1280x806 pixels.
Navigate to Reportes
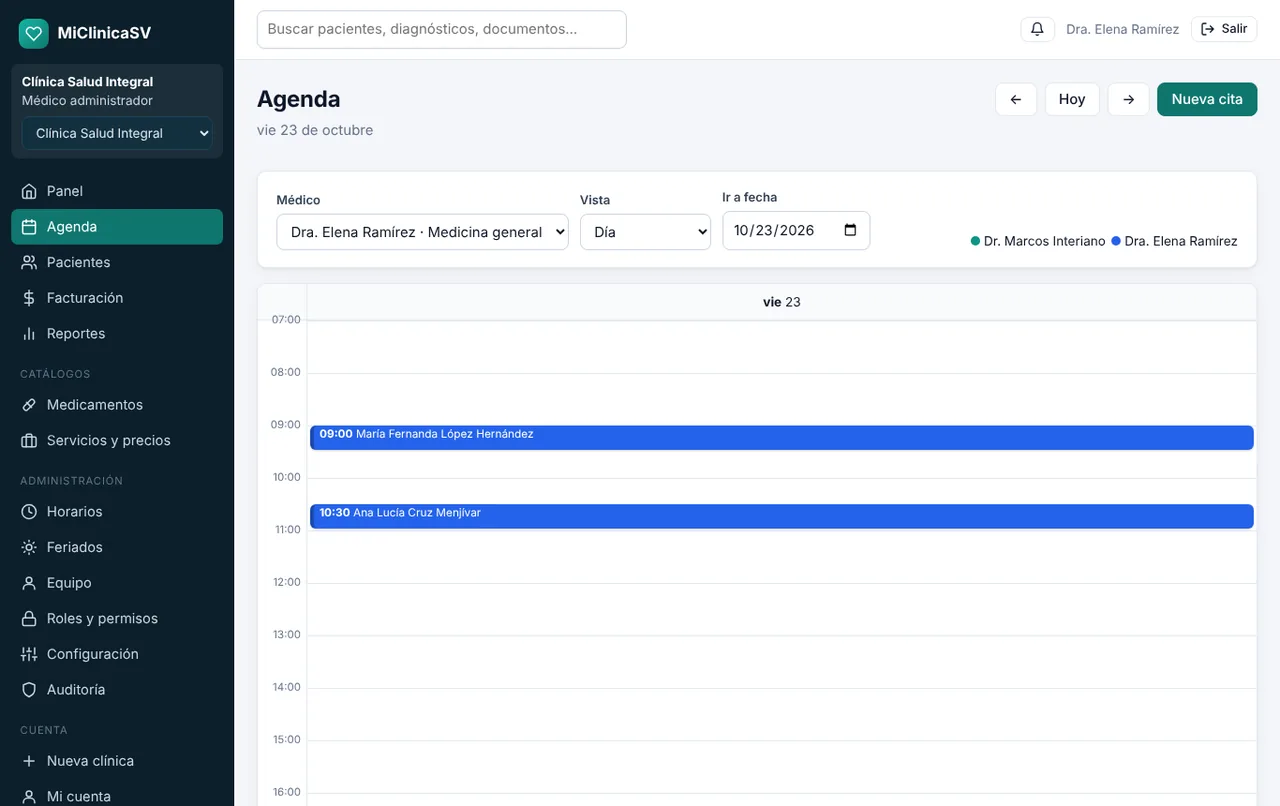click(117, 334)
